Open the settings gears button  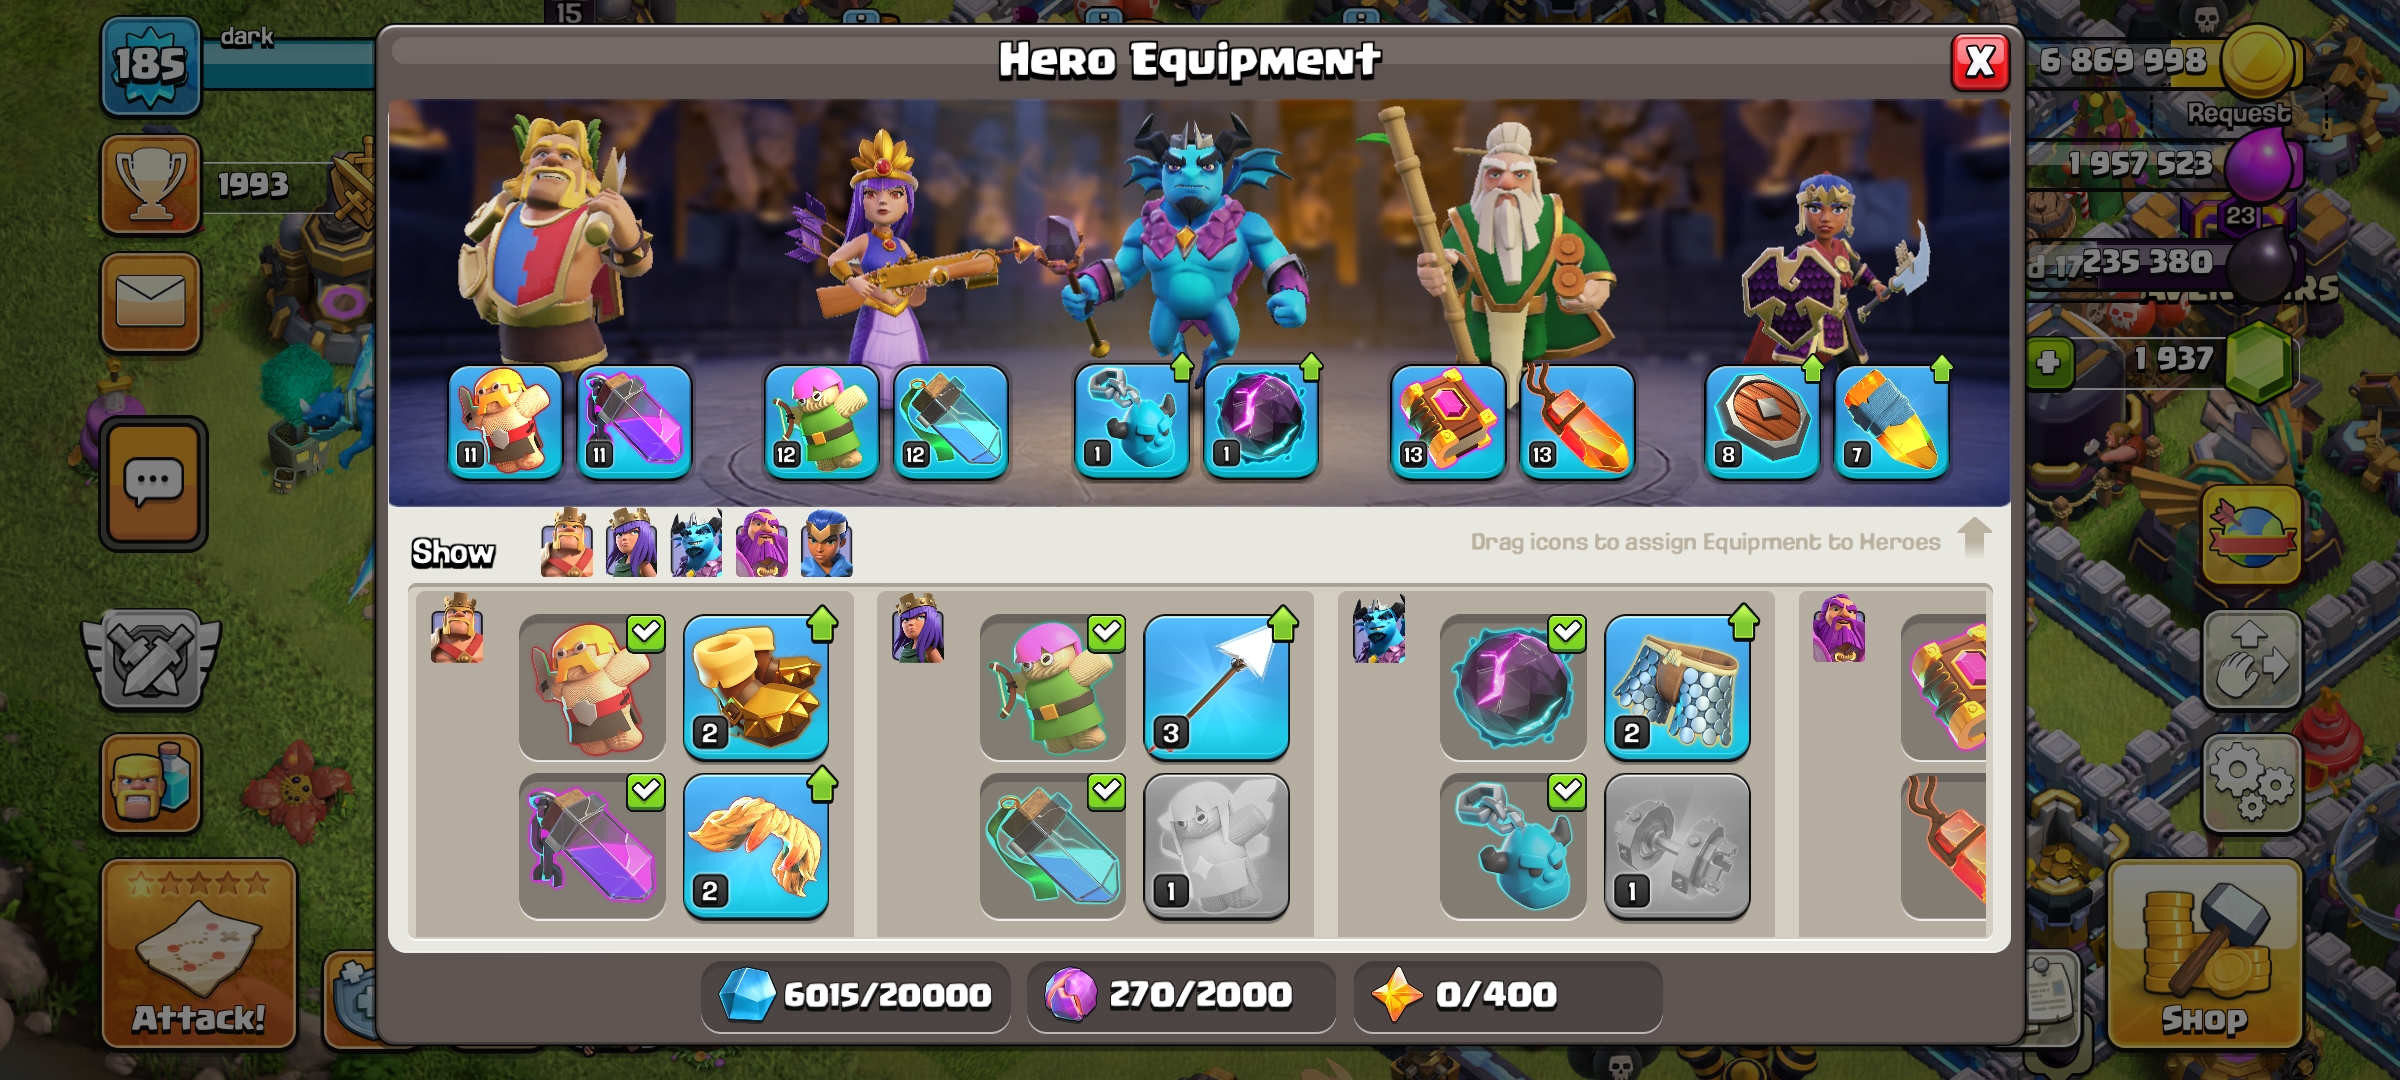pos(2251,783)
